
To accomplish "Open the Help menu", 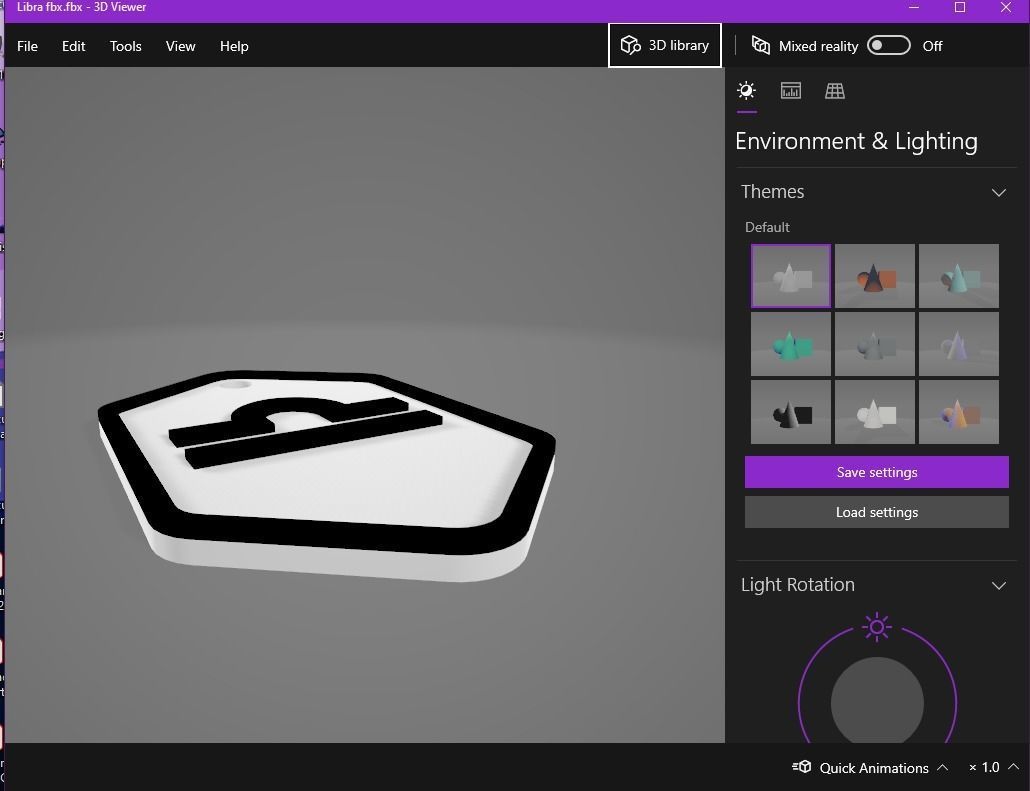I will point(234,46).
